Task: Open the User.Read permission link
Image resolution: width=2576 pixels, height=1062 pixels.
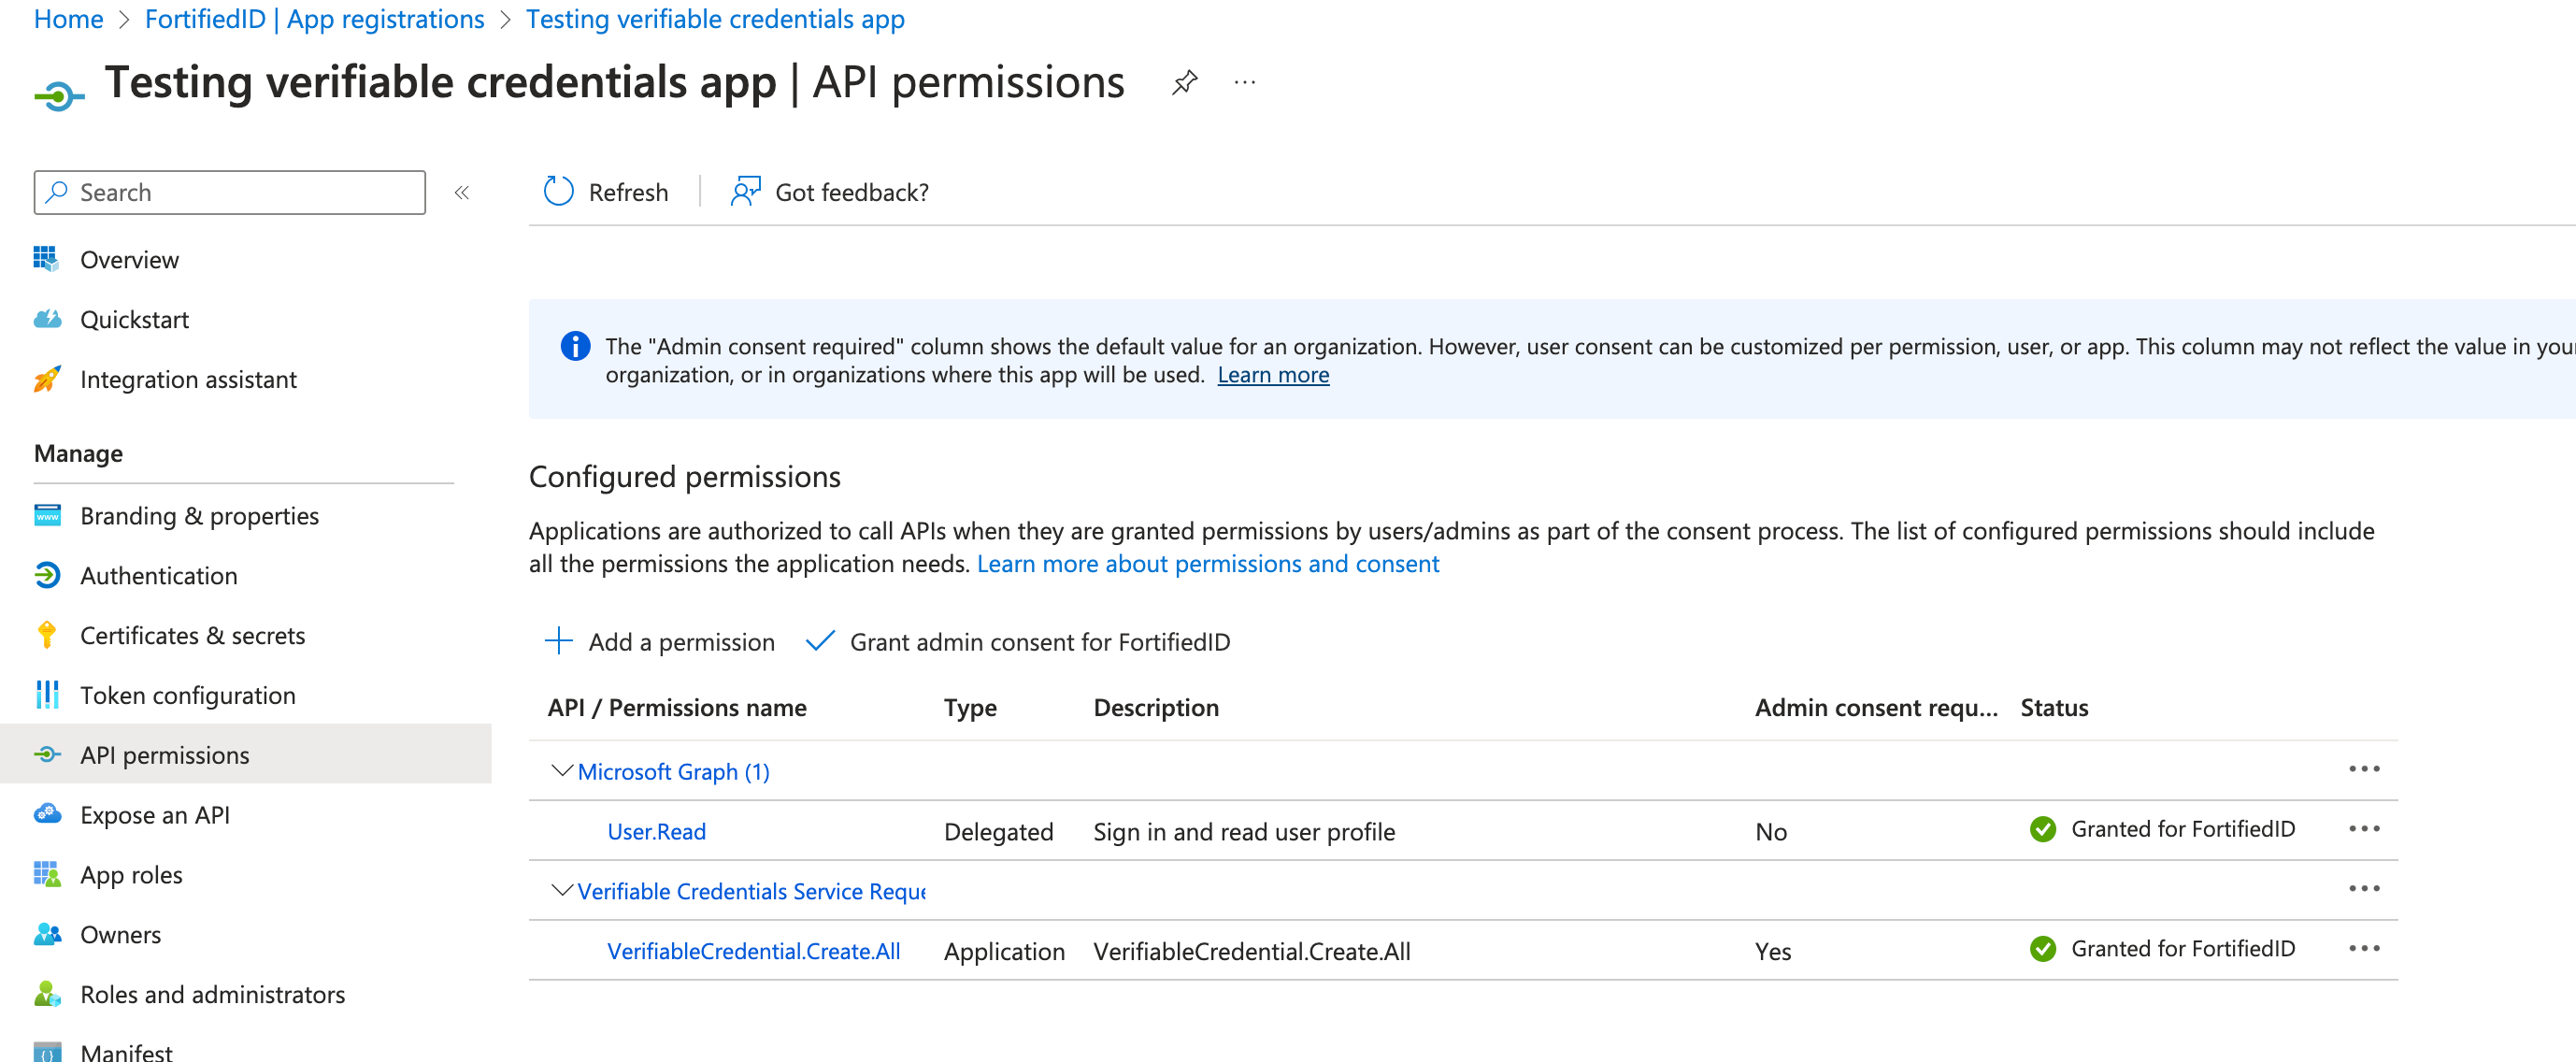Action: coord(656,831)
